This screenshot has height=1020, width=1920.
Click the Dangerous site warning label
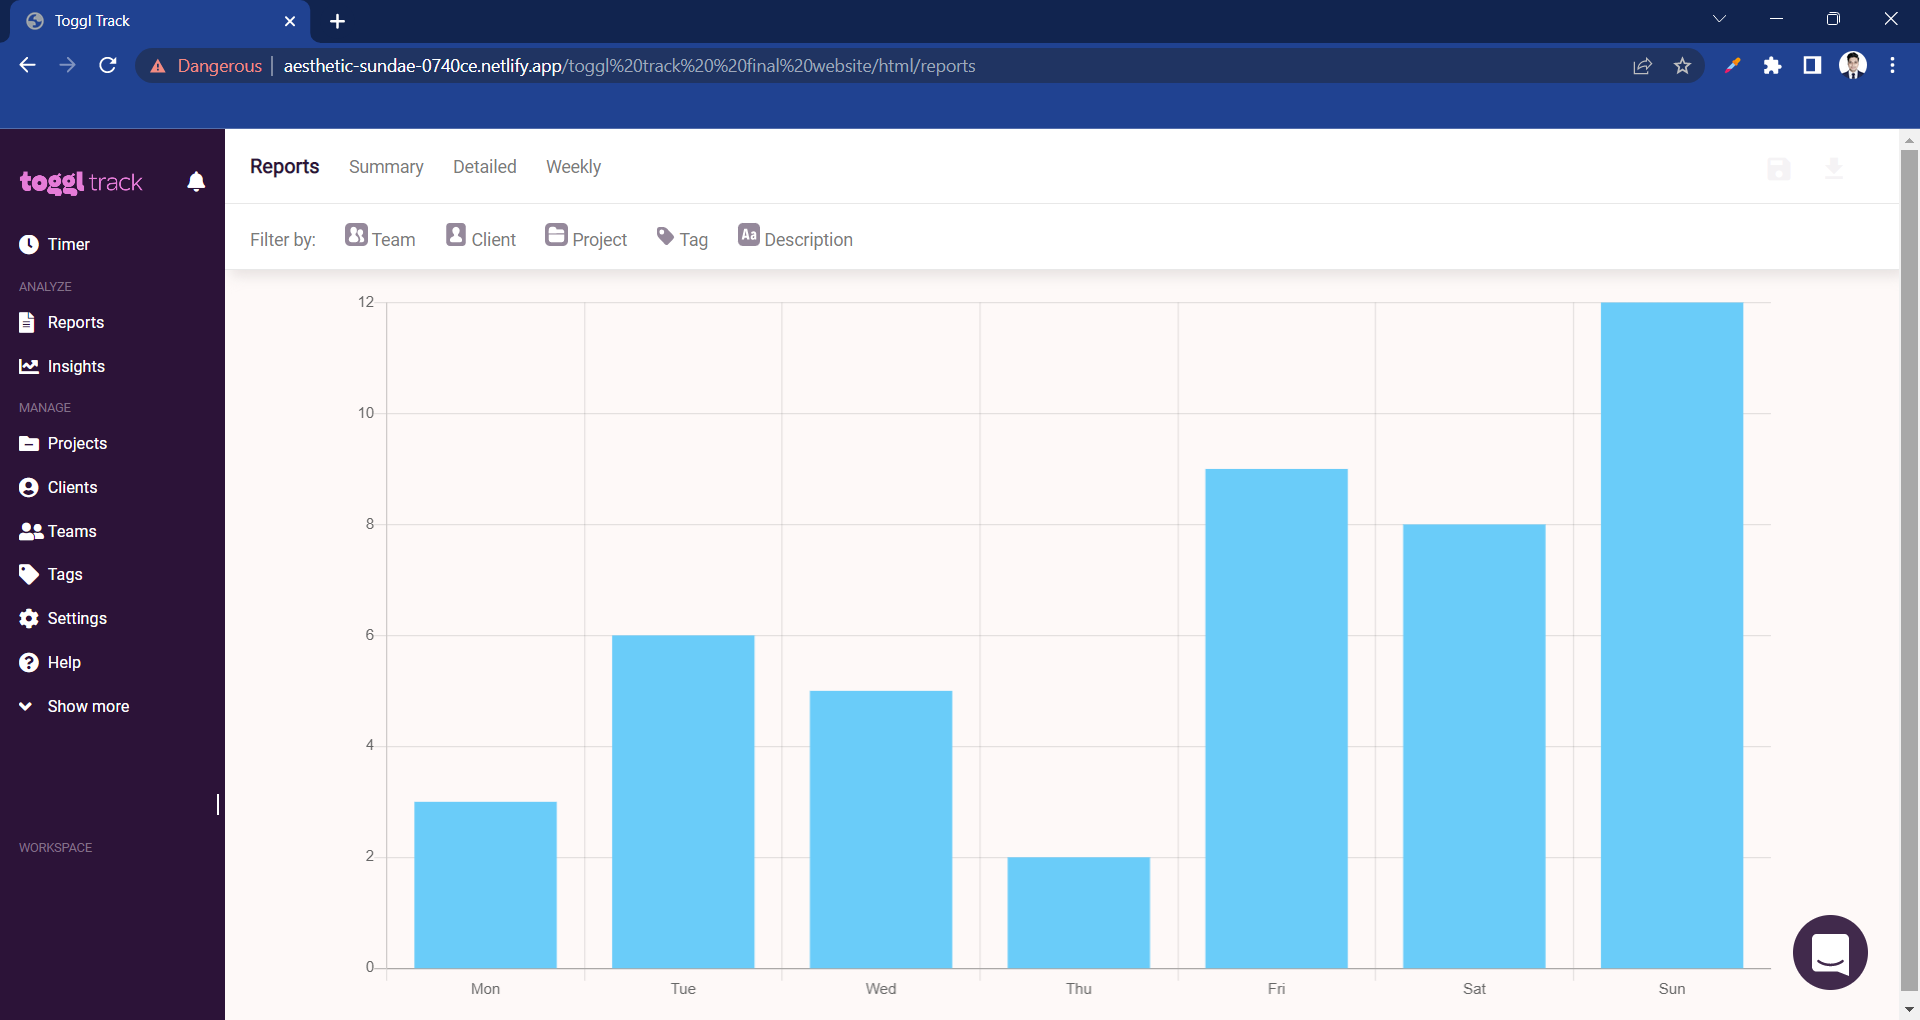206,66
